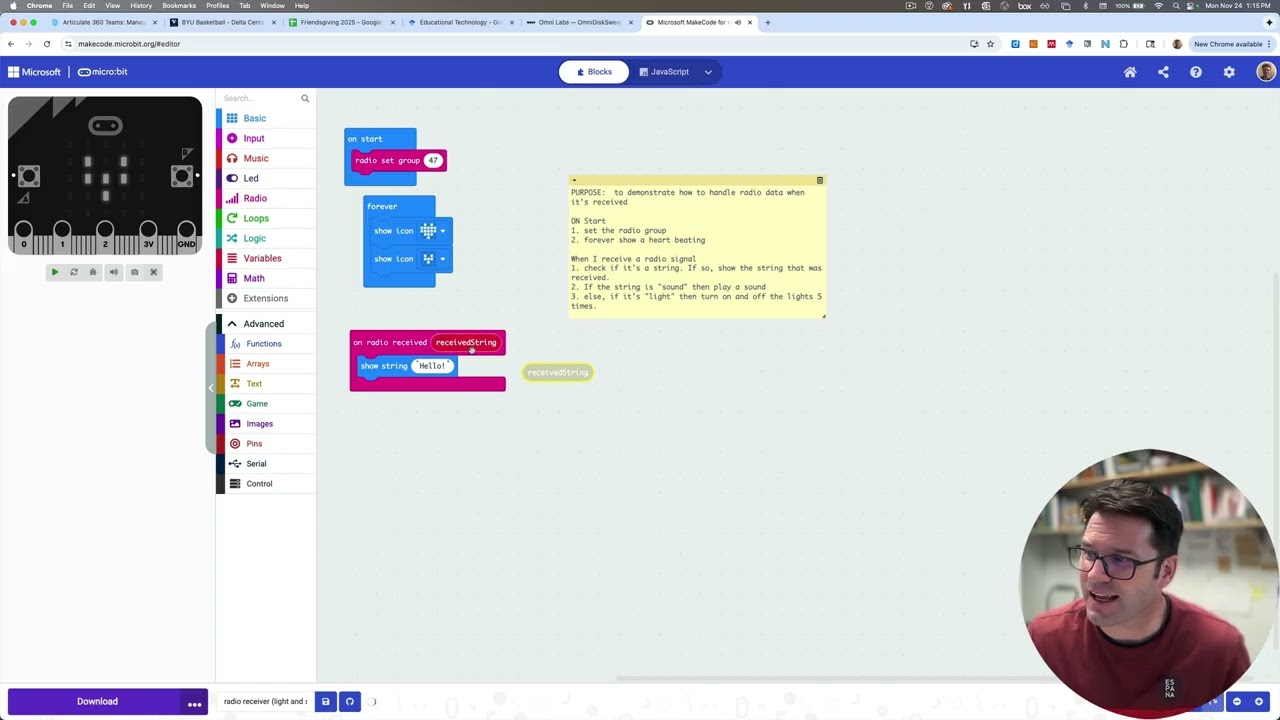
Task: Start the micro:bit simulator
Action: [55, 272]
